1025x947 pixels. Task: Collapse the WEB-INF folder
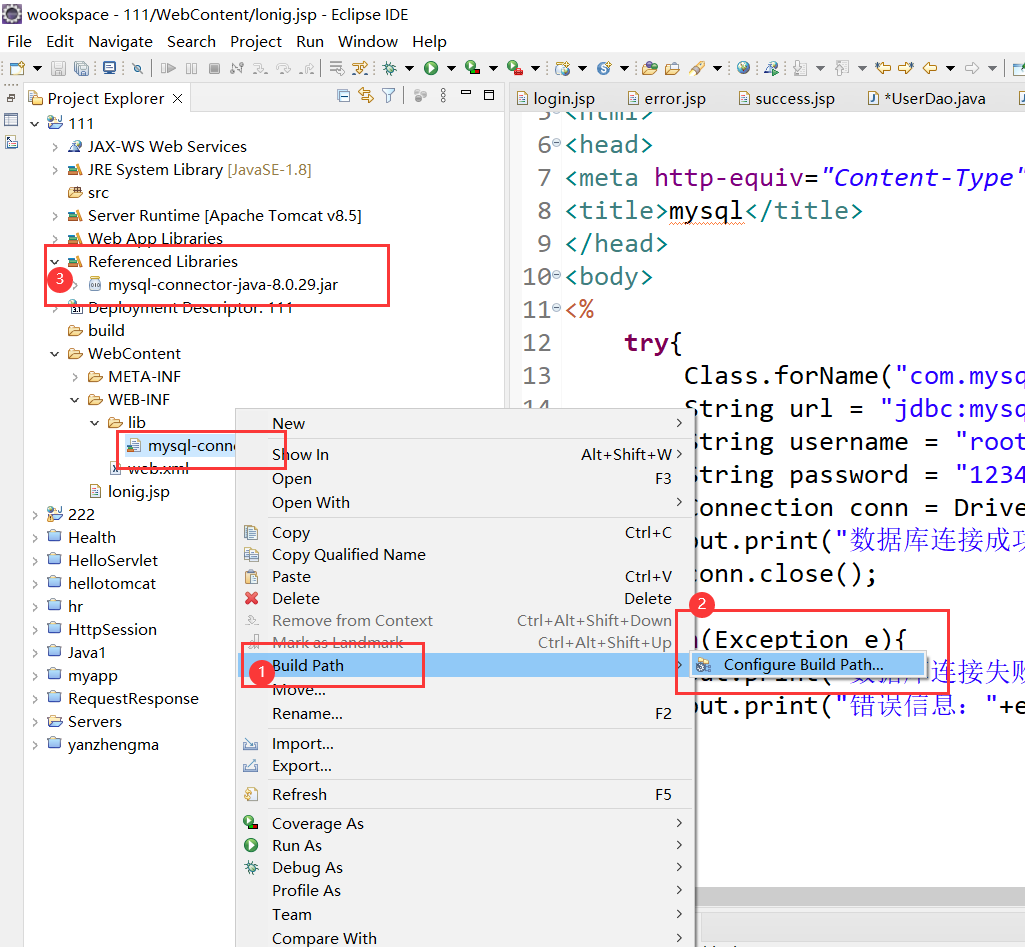click(x=75, y=400)
